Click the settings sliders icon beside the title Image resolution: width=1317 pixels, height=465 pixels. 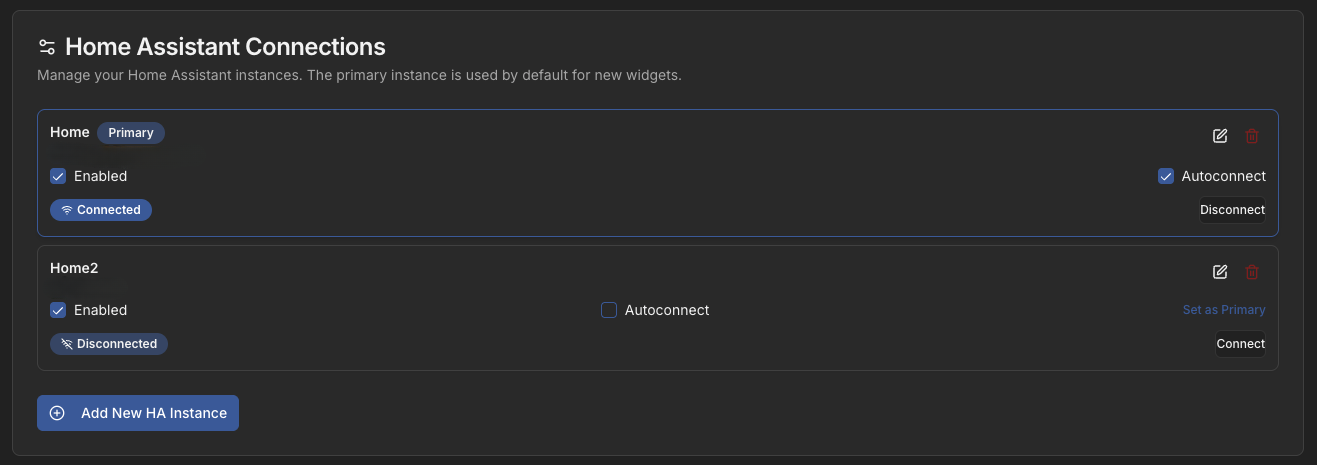47,47
